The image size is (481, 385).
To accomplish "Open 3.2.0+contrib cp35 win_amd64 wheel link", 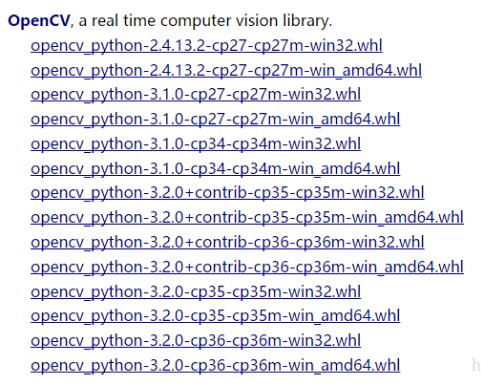I will pyautogui.click(x=247, y=218).
